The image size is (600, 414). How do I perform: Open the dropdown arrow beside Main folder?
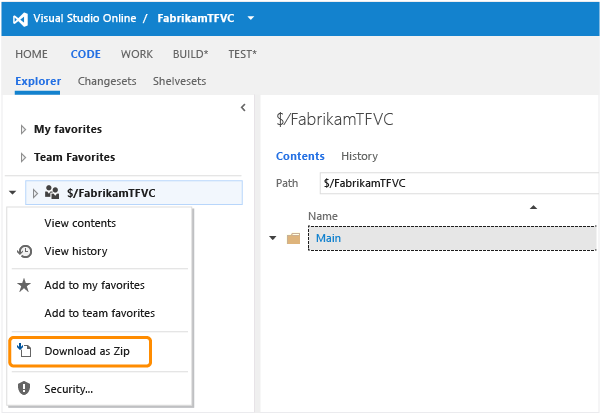point(273,238)
